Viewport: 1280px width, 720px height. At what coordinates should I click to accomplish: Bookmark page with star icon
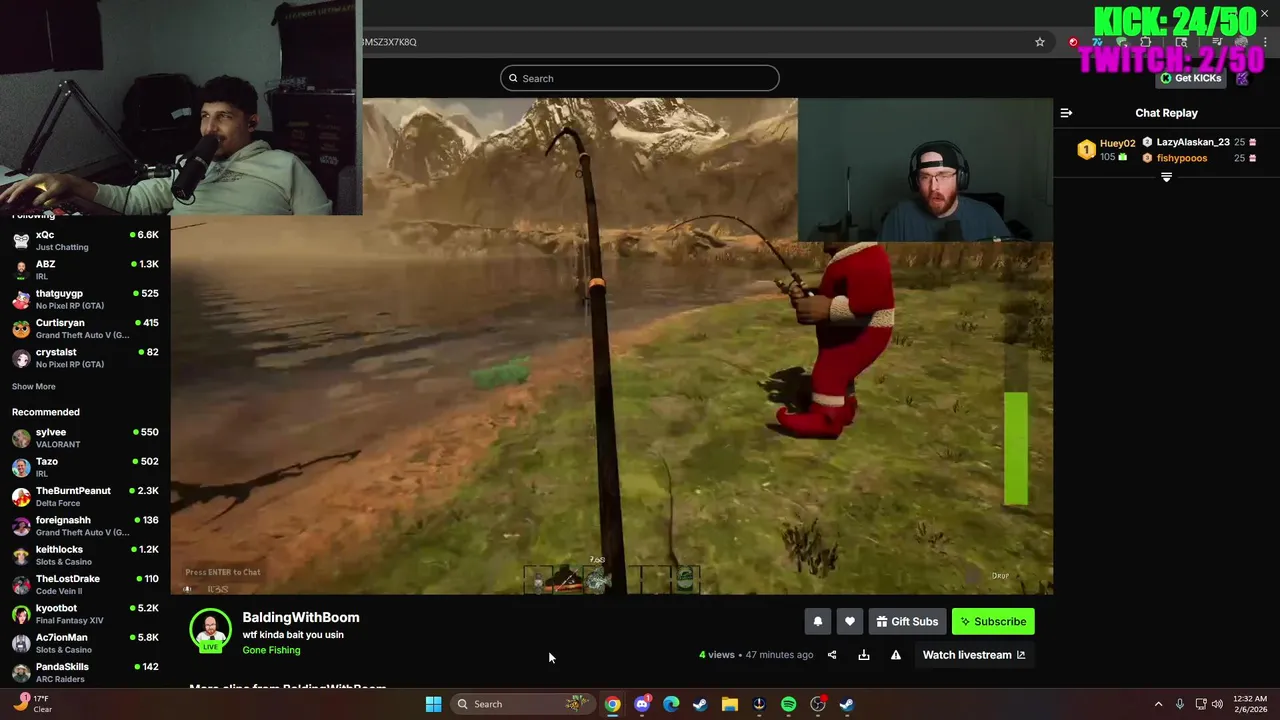(x=1040, y=42)
